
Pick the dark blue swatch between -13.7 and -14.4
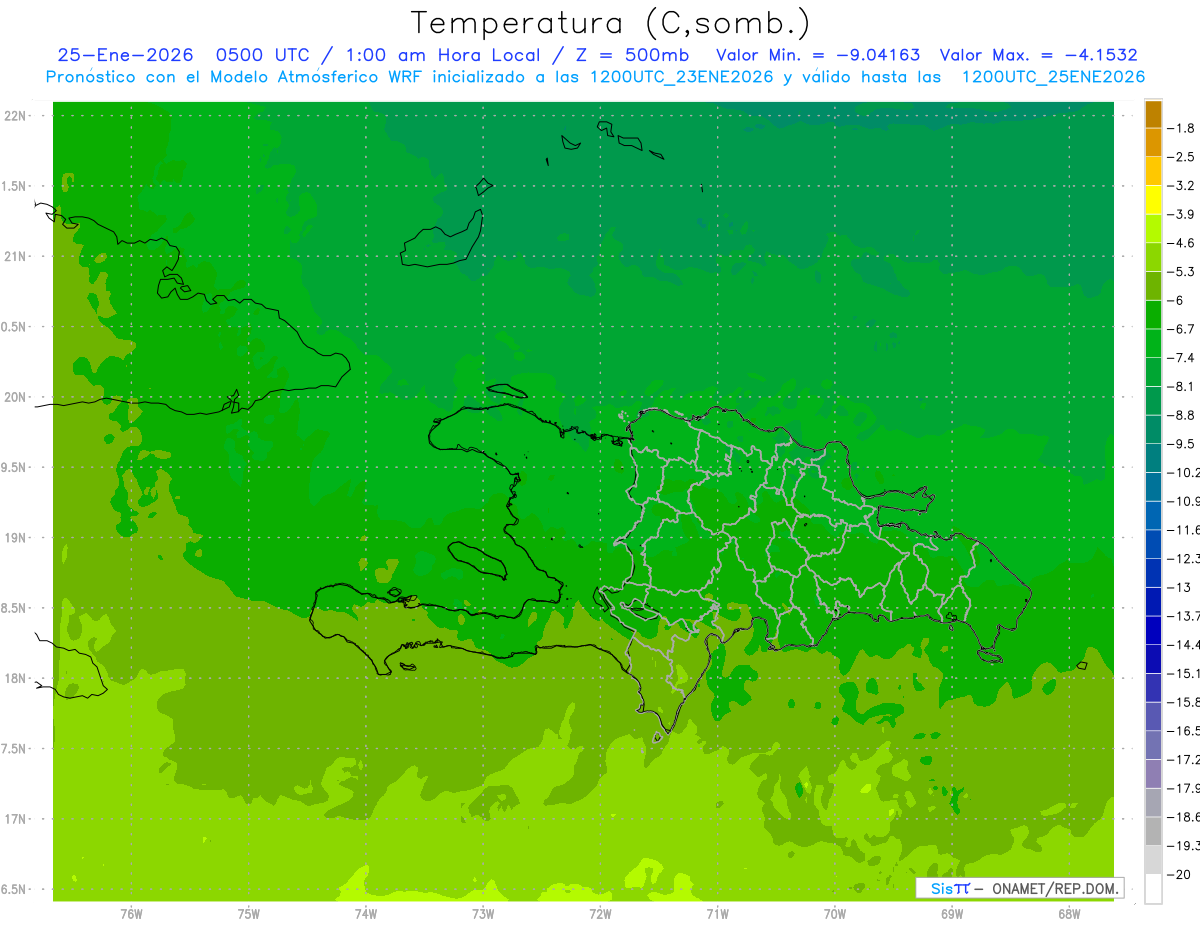(x=1153, y=631)
